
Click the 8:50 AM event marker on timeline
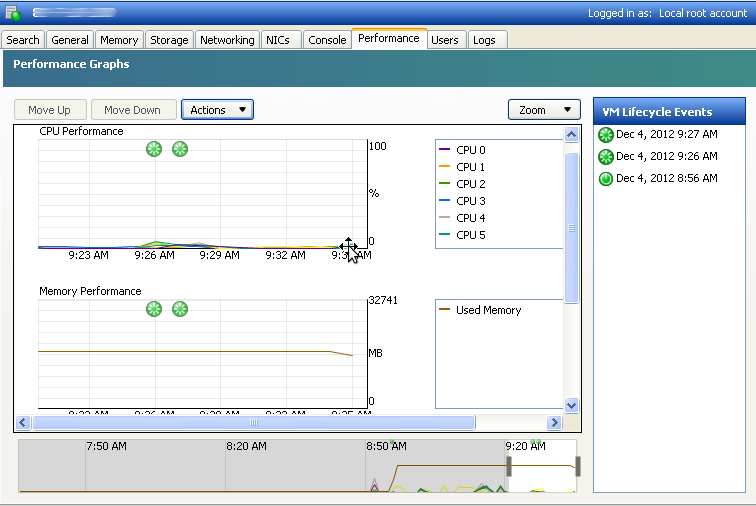[x=392, y=441]
